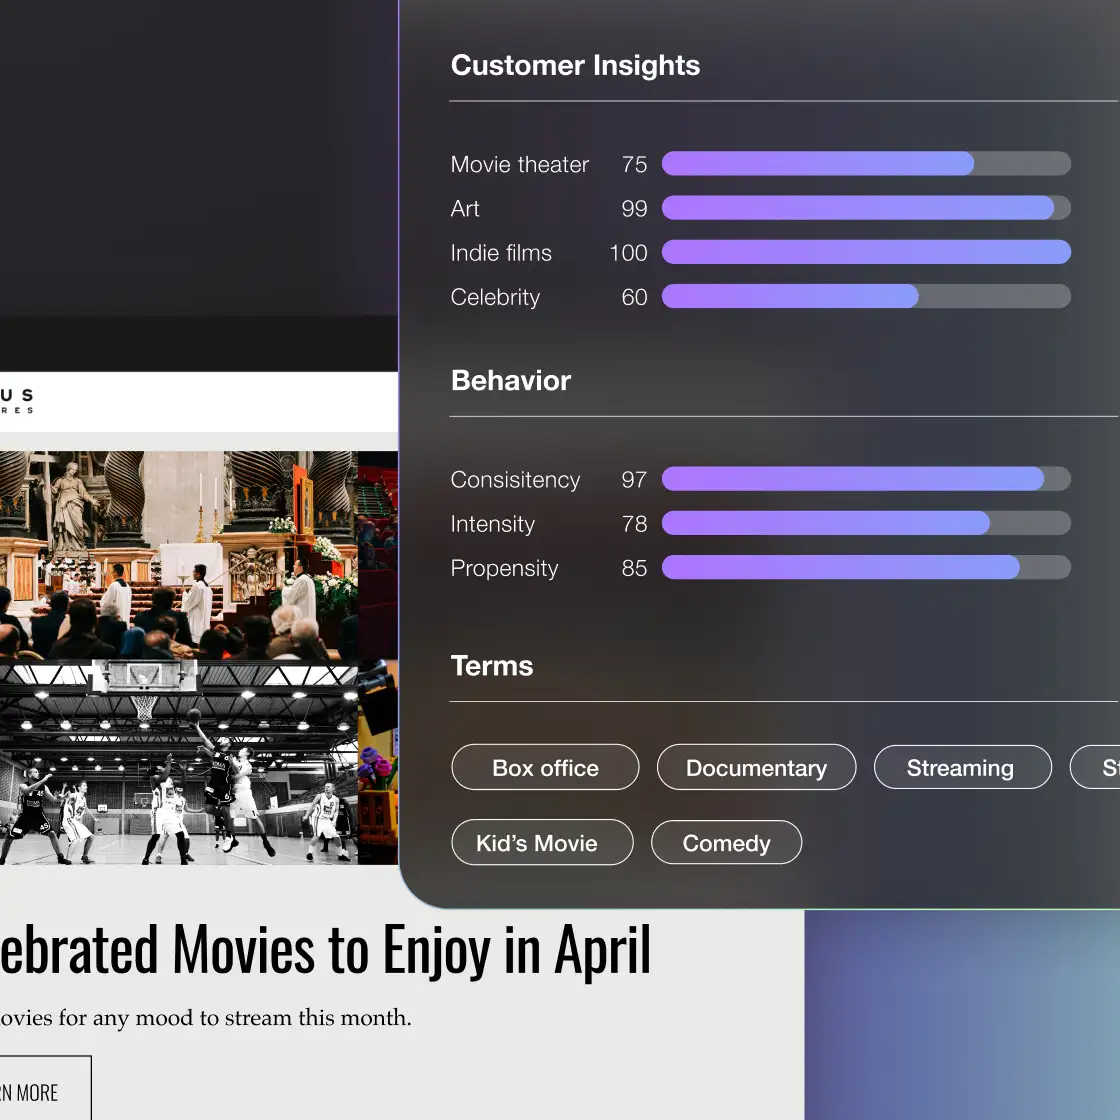Click the Propensity score 85
1120x1120 pixels.
(x=634, y=568)
